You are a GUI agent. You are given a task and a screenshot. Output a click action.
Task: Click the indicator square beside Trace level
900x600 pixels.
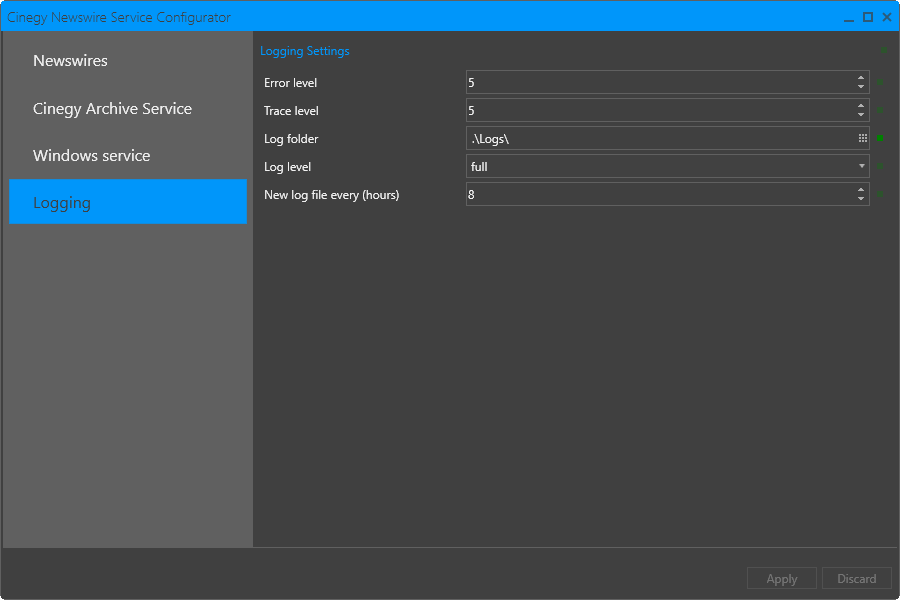880,110
